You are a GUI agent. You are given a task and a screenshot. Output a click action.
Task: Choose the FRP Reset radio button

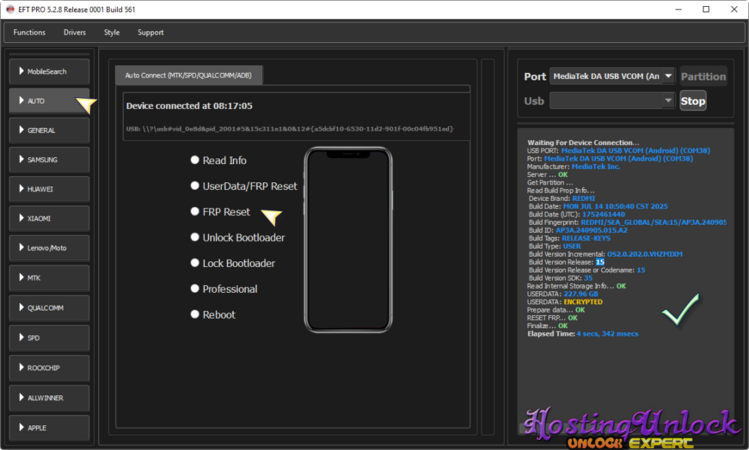195,212
